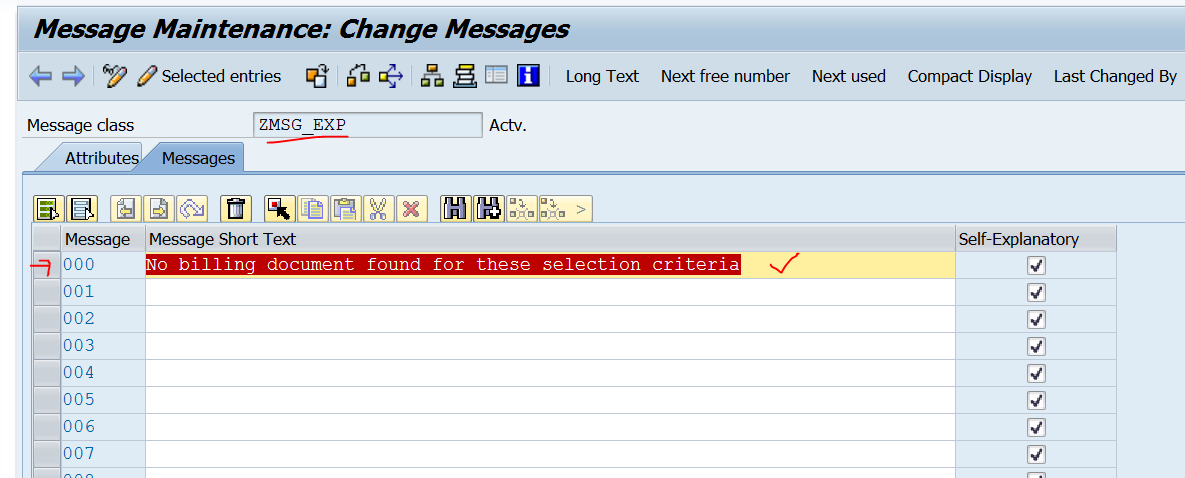The height and width of the screenshot is (478, 1185).
Task: Click the Selected entries pencil button
Action: click(x=209, y=76)
